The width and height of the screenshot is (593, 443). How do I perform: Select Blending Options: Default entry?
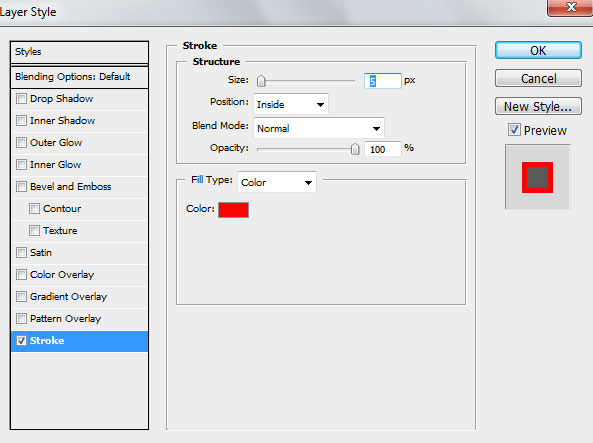79,77
